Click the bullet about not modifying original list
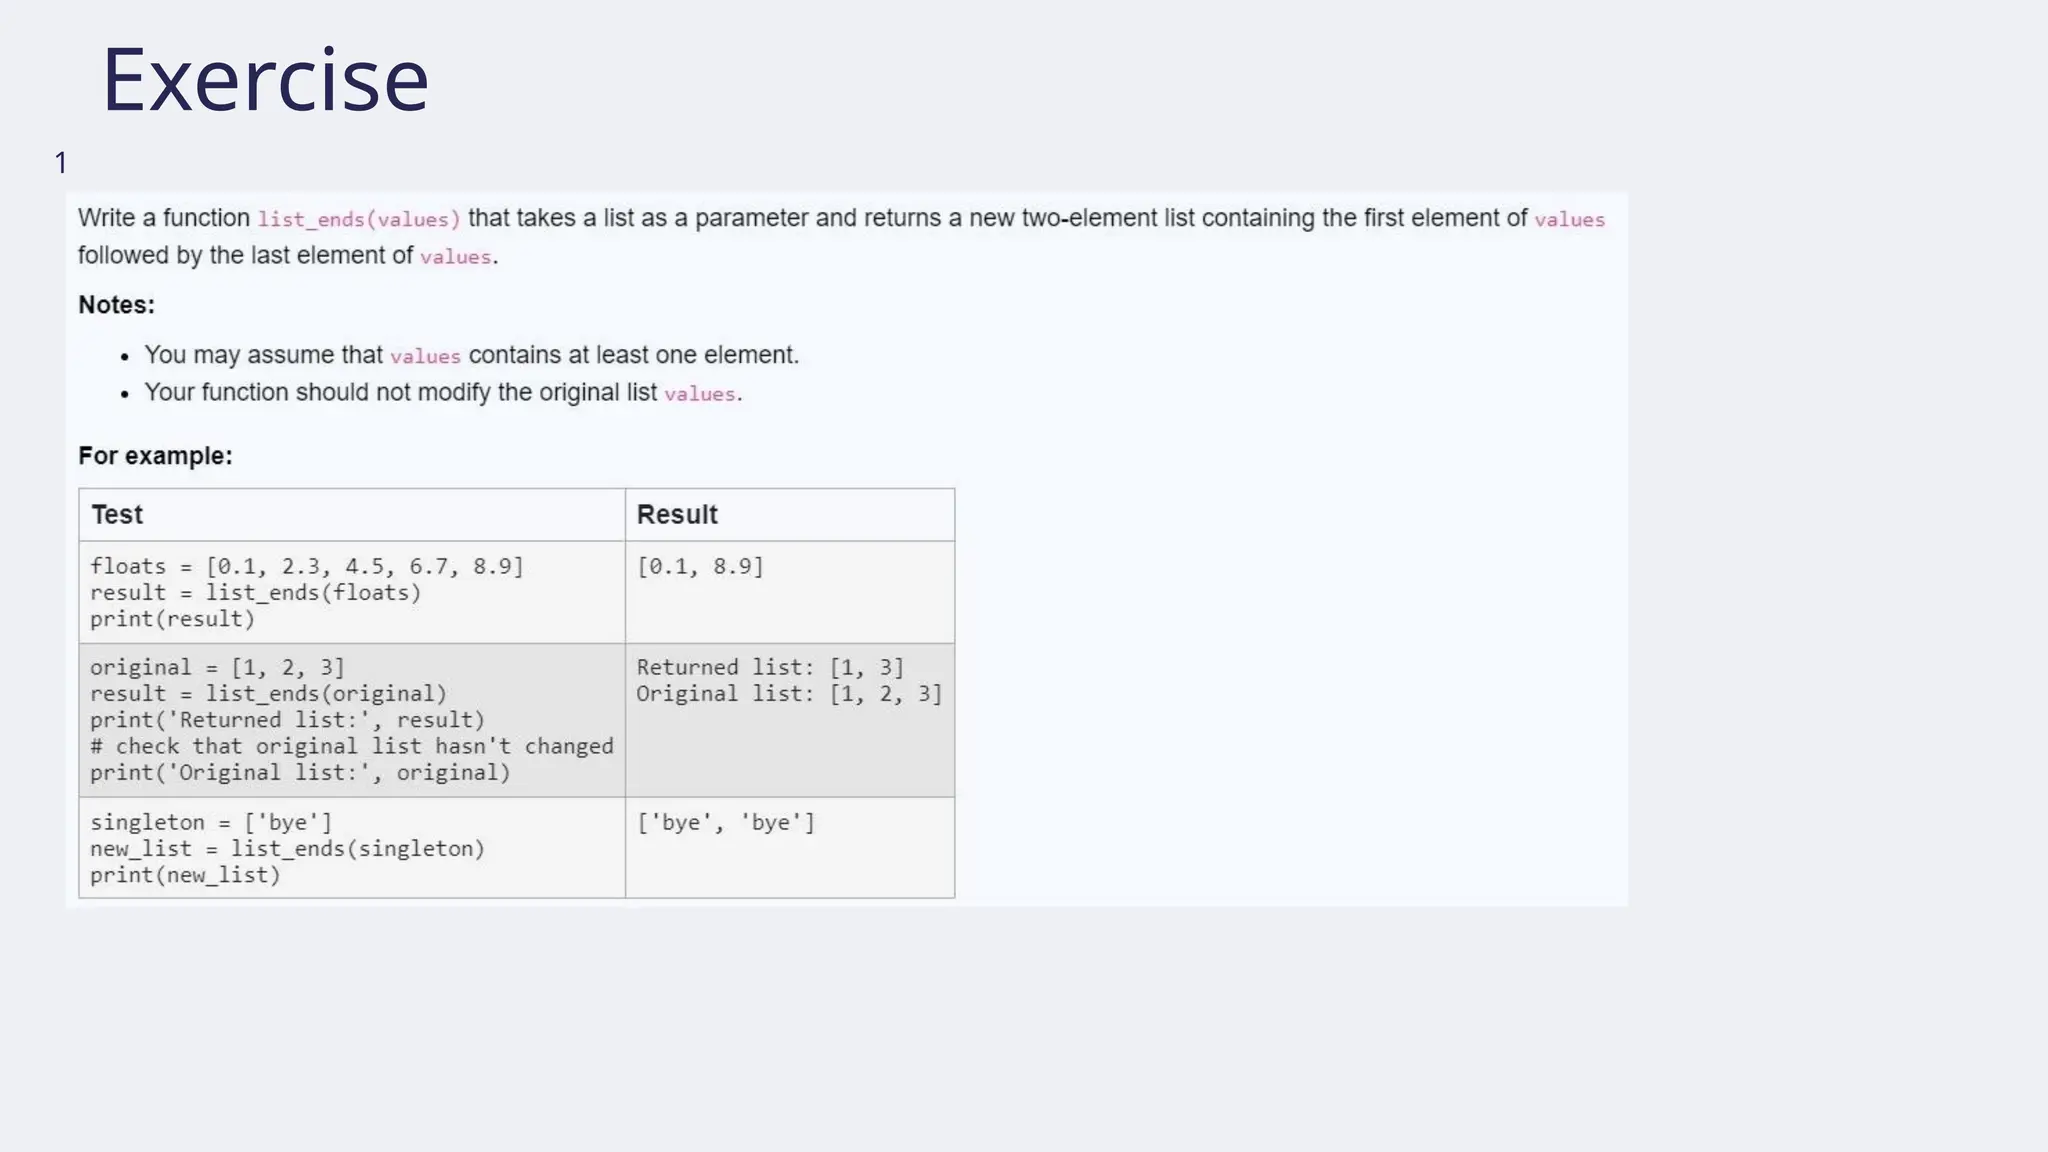This screenshot has width=2048, height=1152. (x=443, y=393)
